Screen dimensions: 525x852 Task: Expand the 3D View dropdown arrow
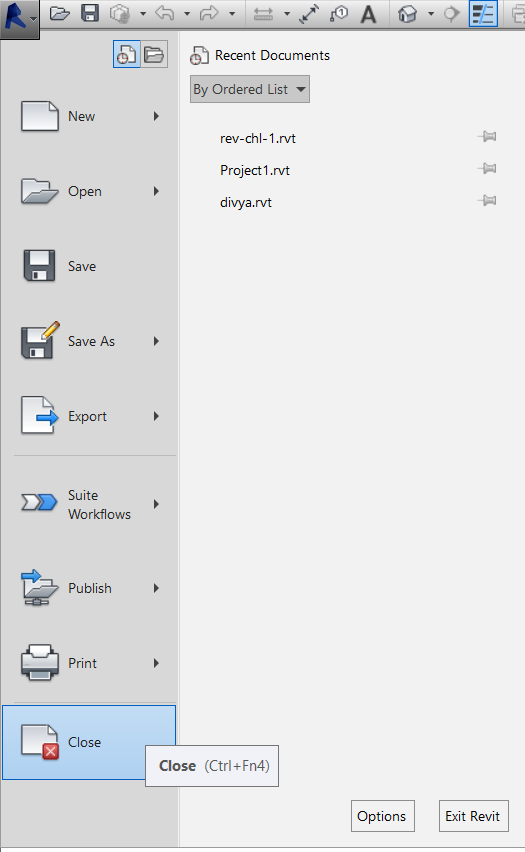coord(431,14)
